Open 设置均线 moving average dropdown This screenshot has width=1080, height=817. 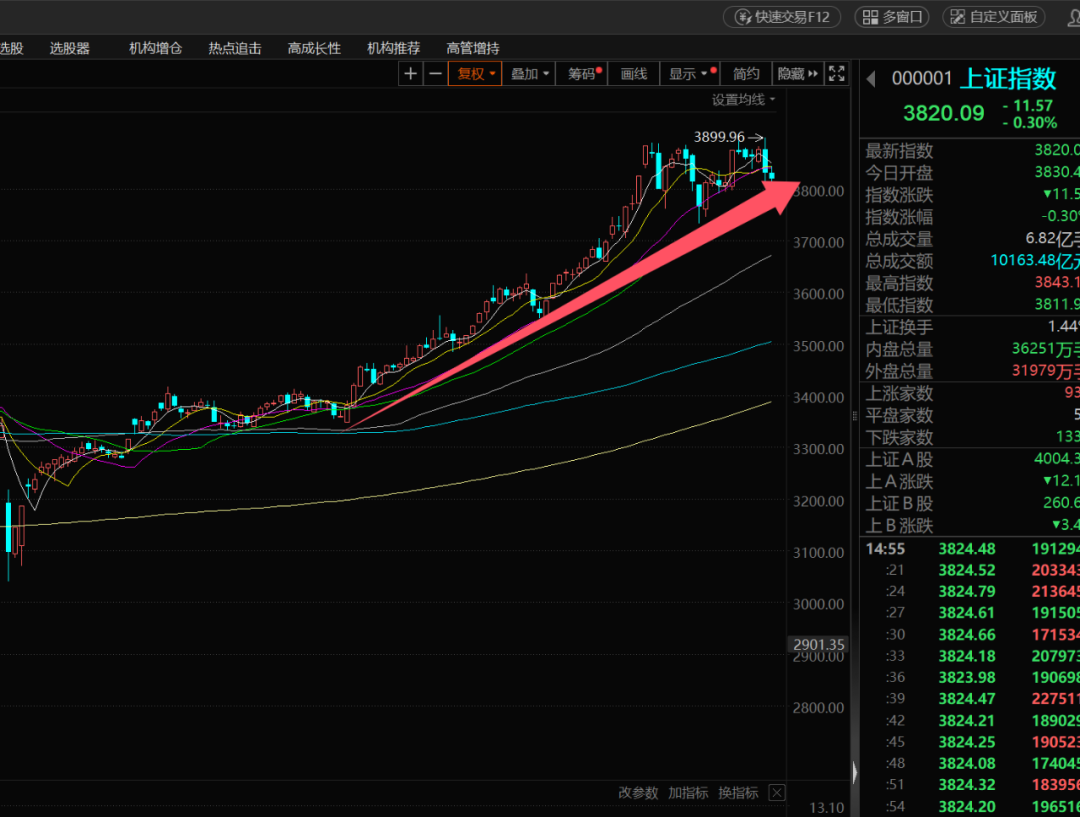pyautogui.click(x=743, y=99)
